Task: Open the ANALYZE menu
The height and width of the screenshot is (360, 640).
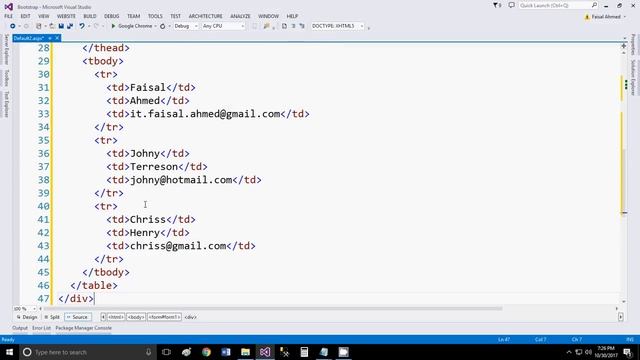Action: [x=240, y=16]
